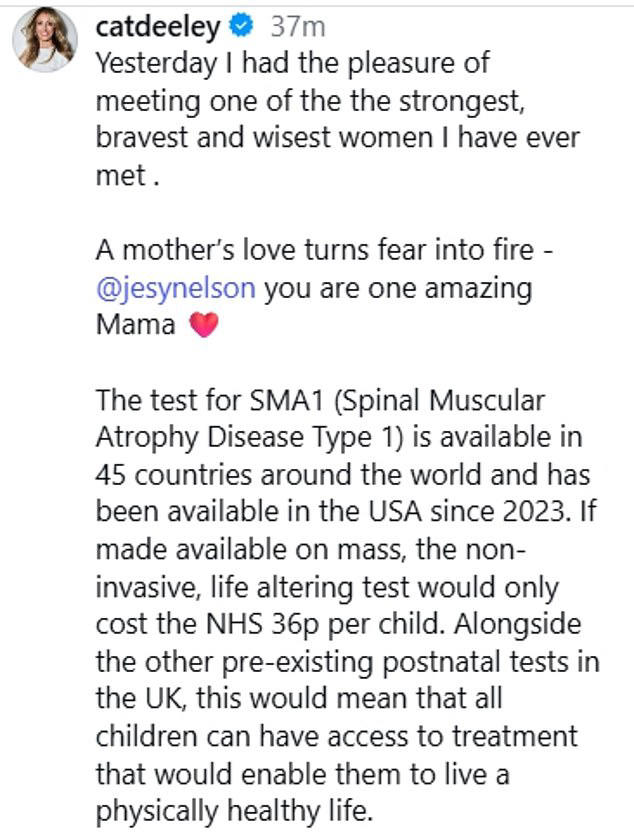Image resolution: width=634 pixels, height=838 pixels.
Task: Click the catdeeley profile picture
Action: coord(44,39)
